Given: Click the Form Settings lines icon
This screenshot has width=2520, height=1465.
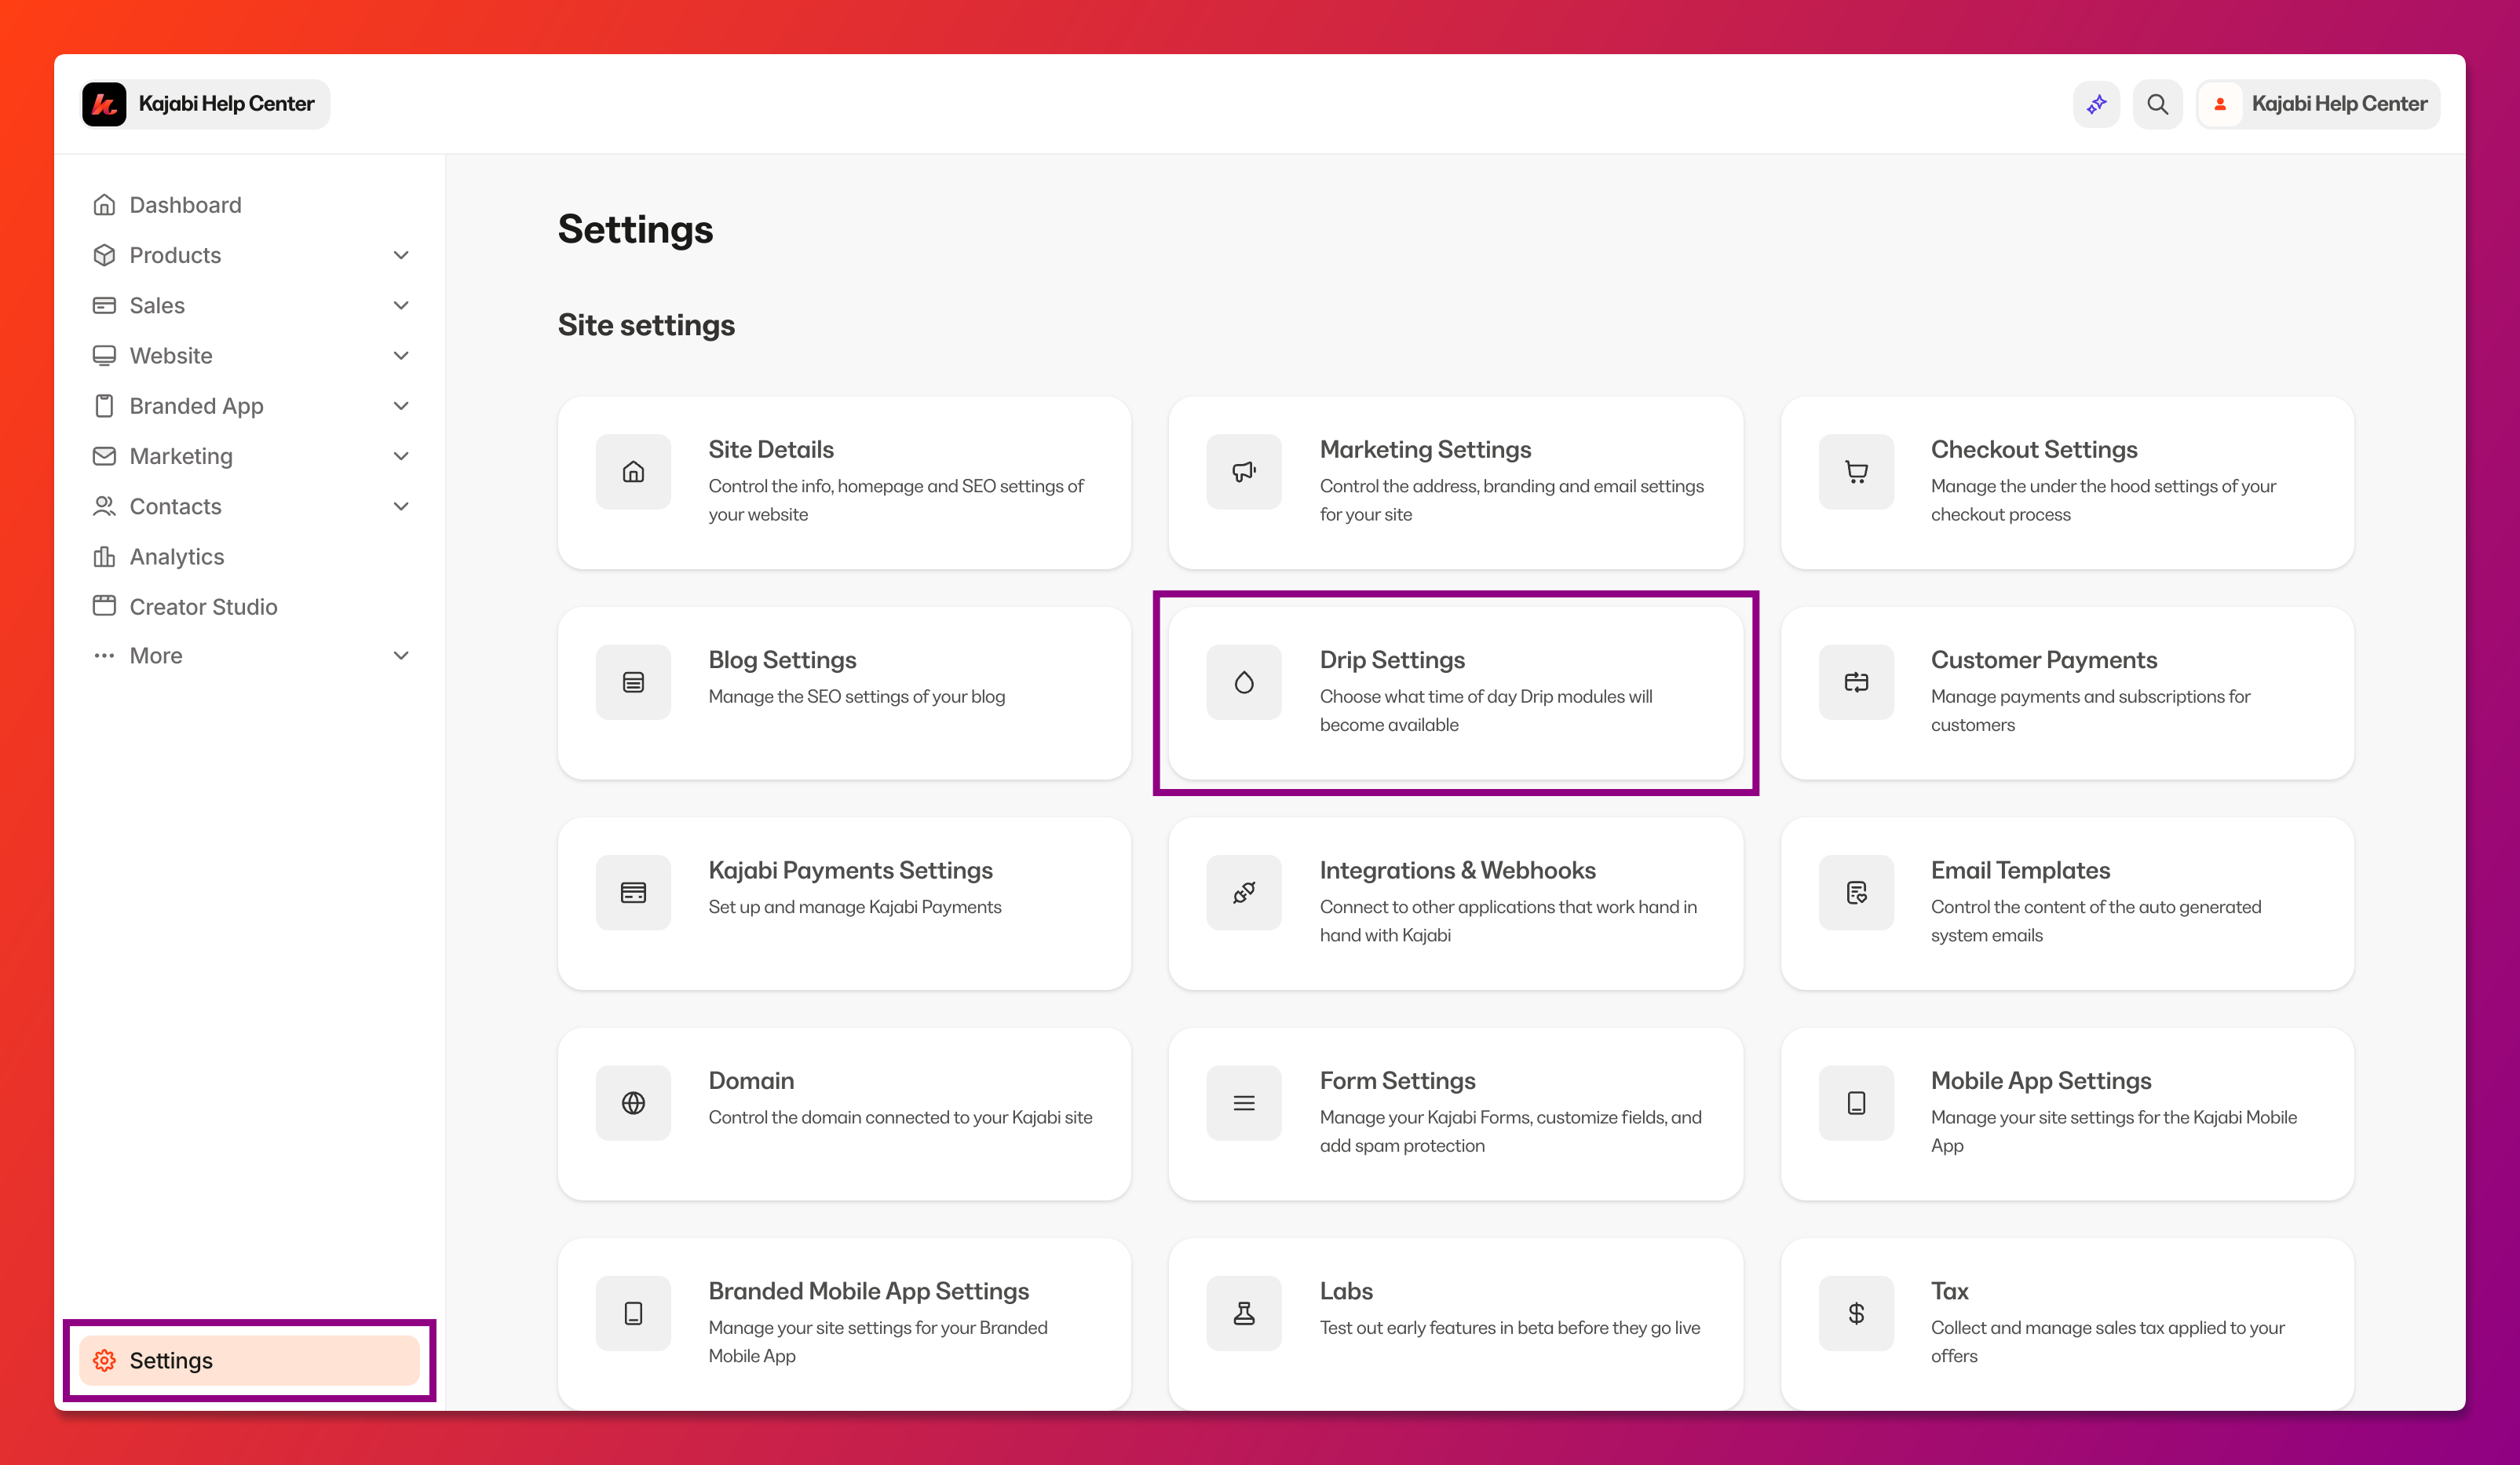Looking at the screenshot, I should (1244, 1103).
